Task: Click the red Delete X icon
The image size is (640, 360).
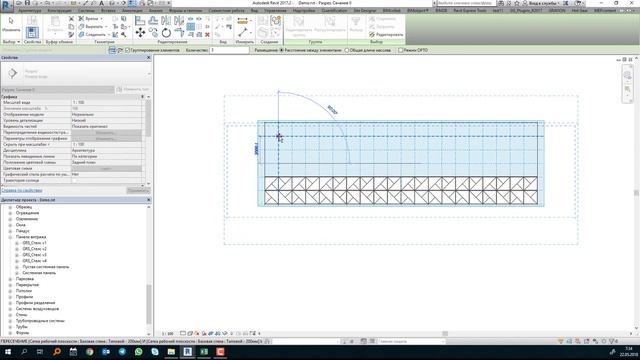Action: click(207, 35)
